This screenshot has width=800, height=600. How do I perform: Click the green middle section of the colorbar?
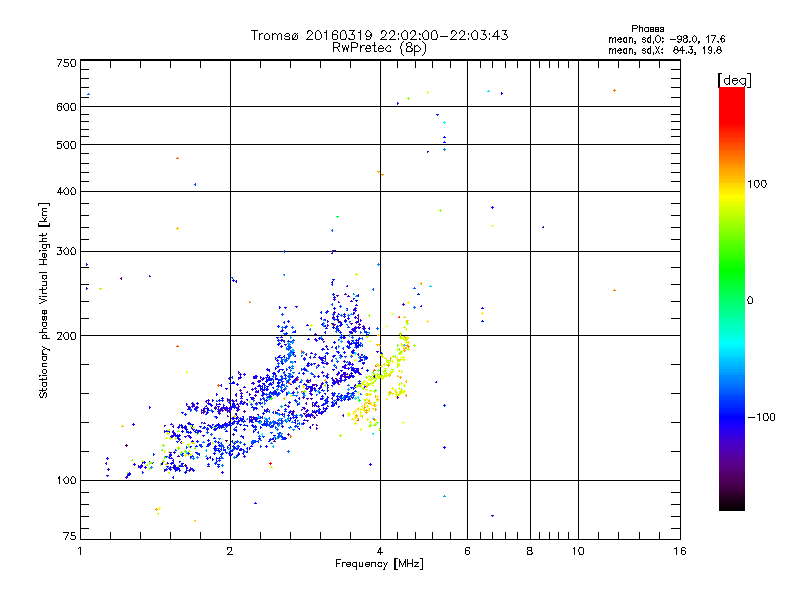coord(732,270)
